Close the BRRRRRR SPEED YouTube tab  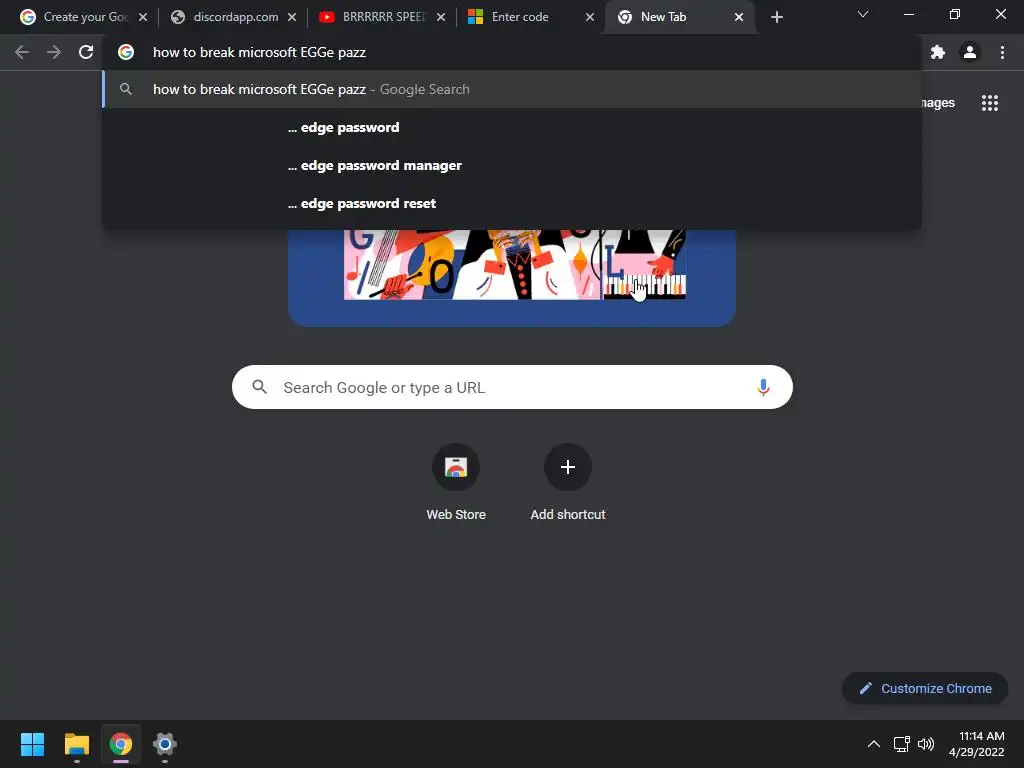[x=441, y=17]
